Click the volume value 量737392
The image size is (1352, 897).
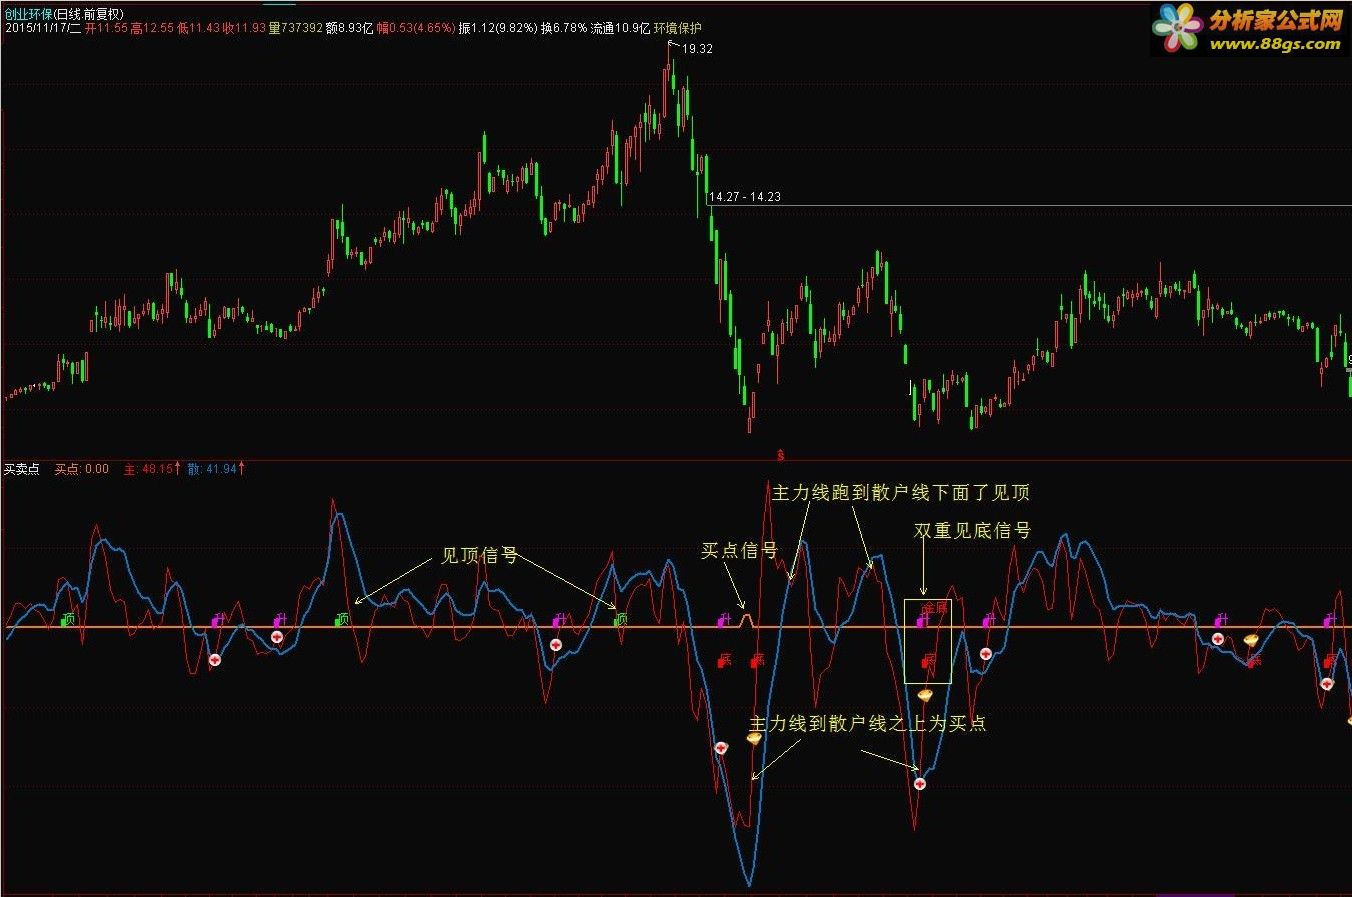pos(295,28)
